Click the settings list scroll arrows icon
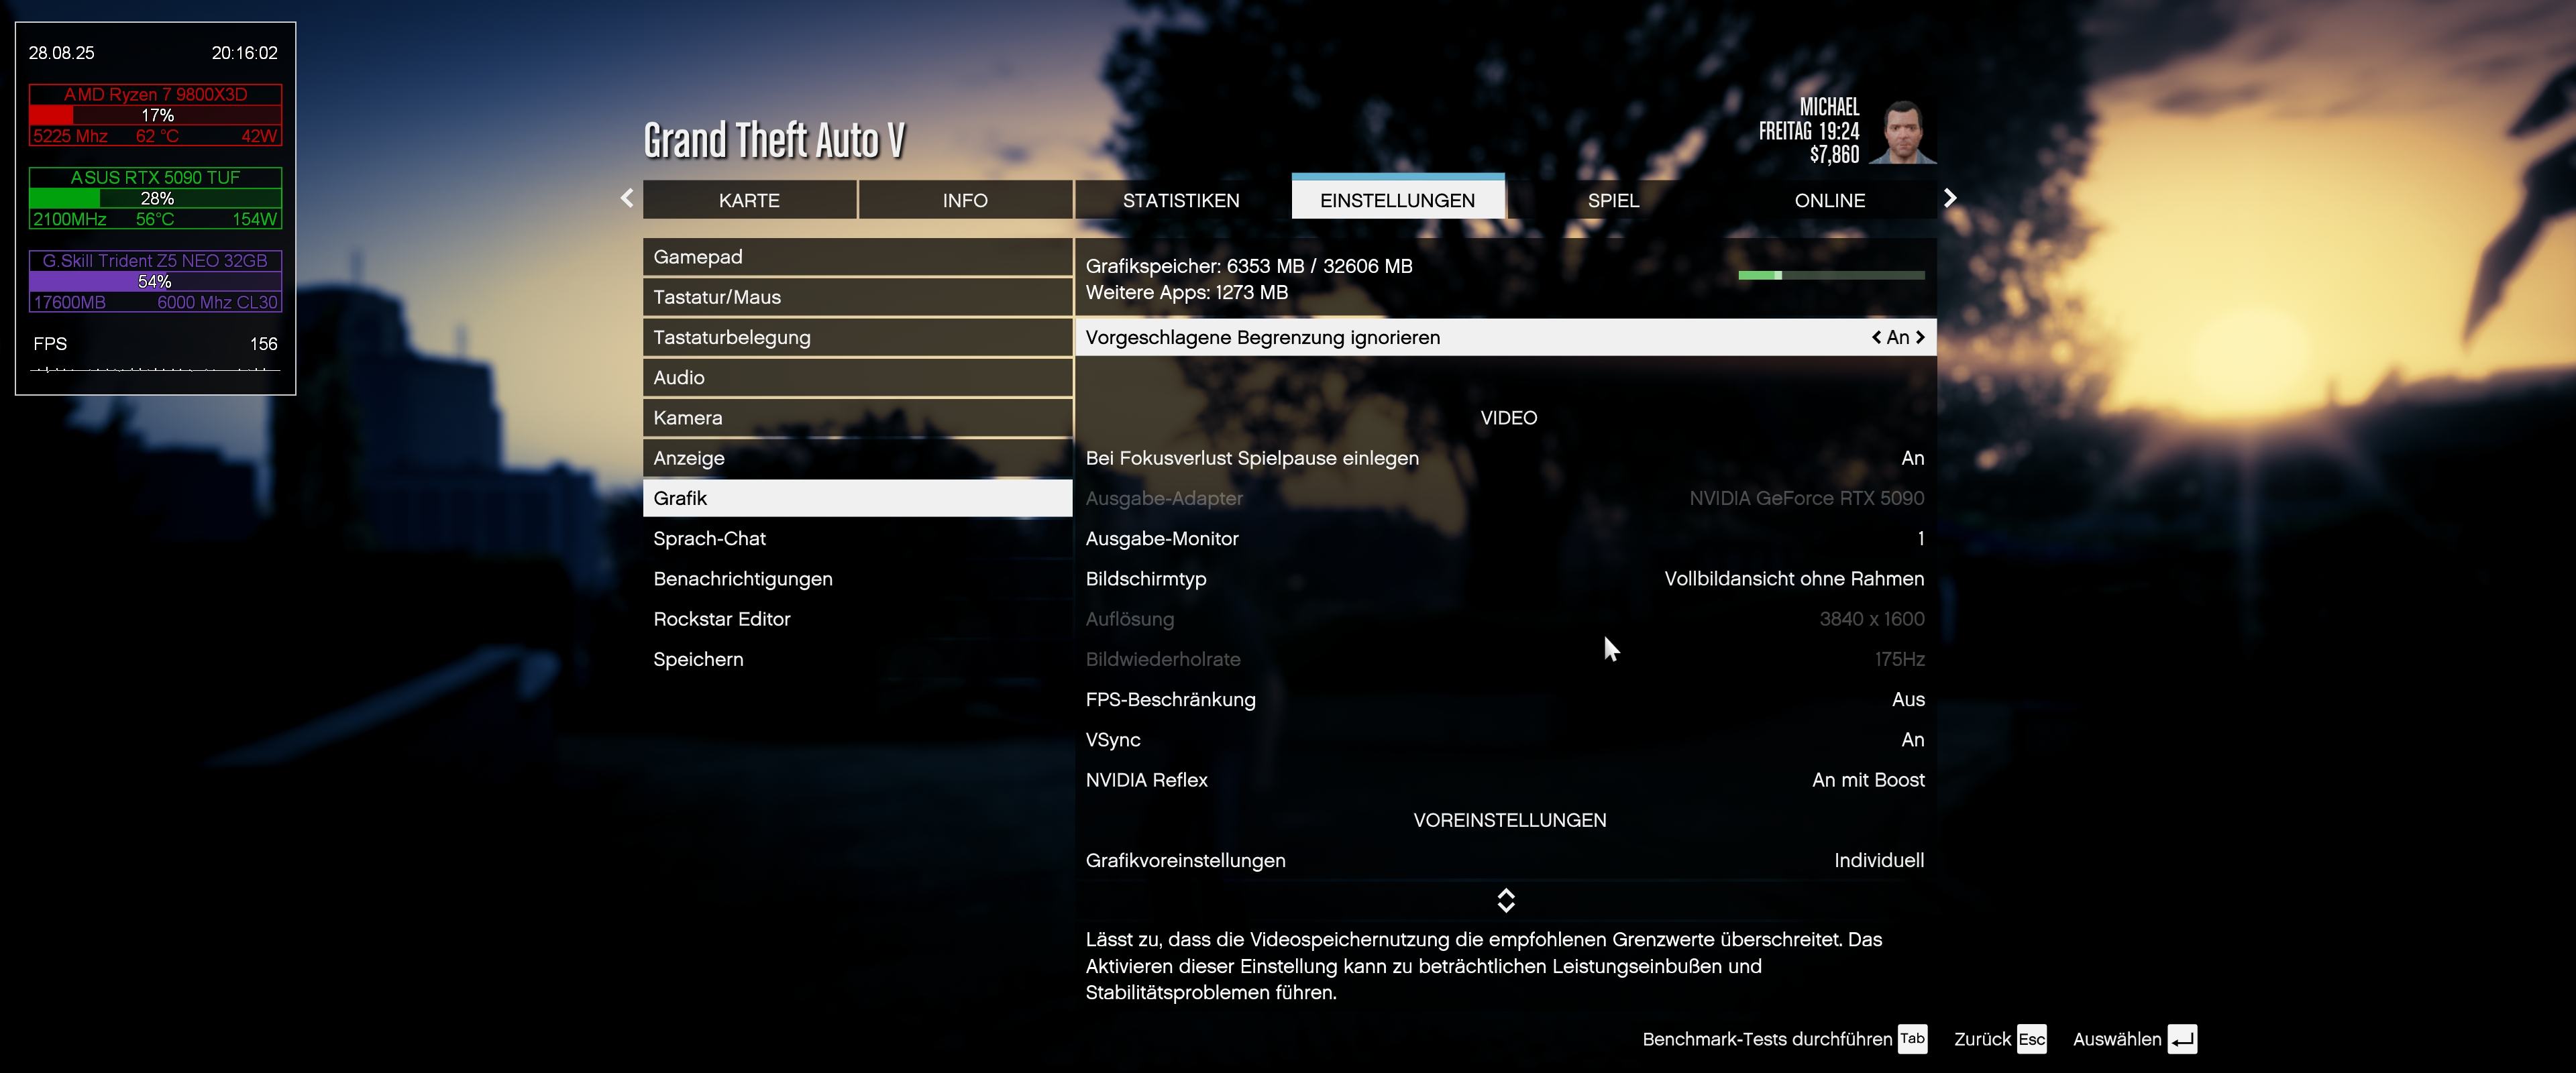Screen dimensions: 2576x1073 point(1506,900)
